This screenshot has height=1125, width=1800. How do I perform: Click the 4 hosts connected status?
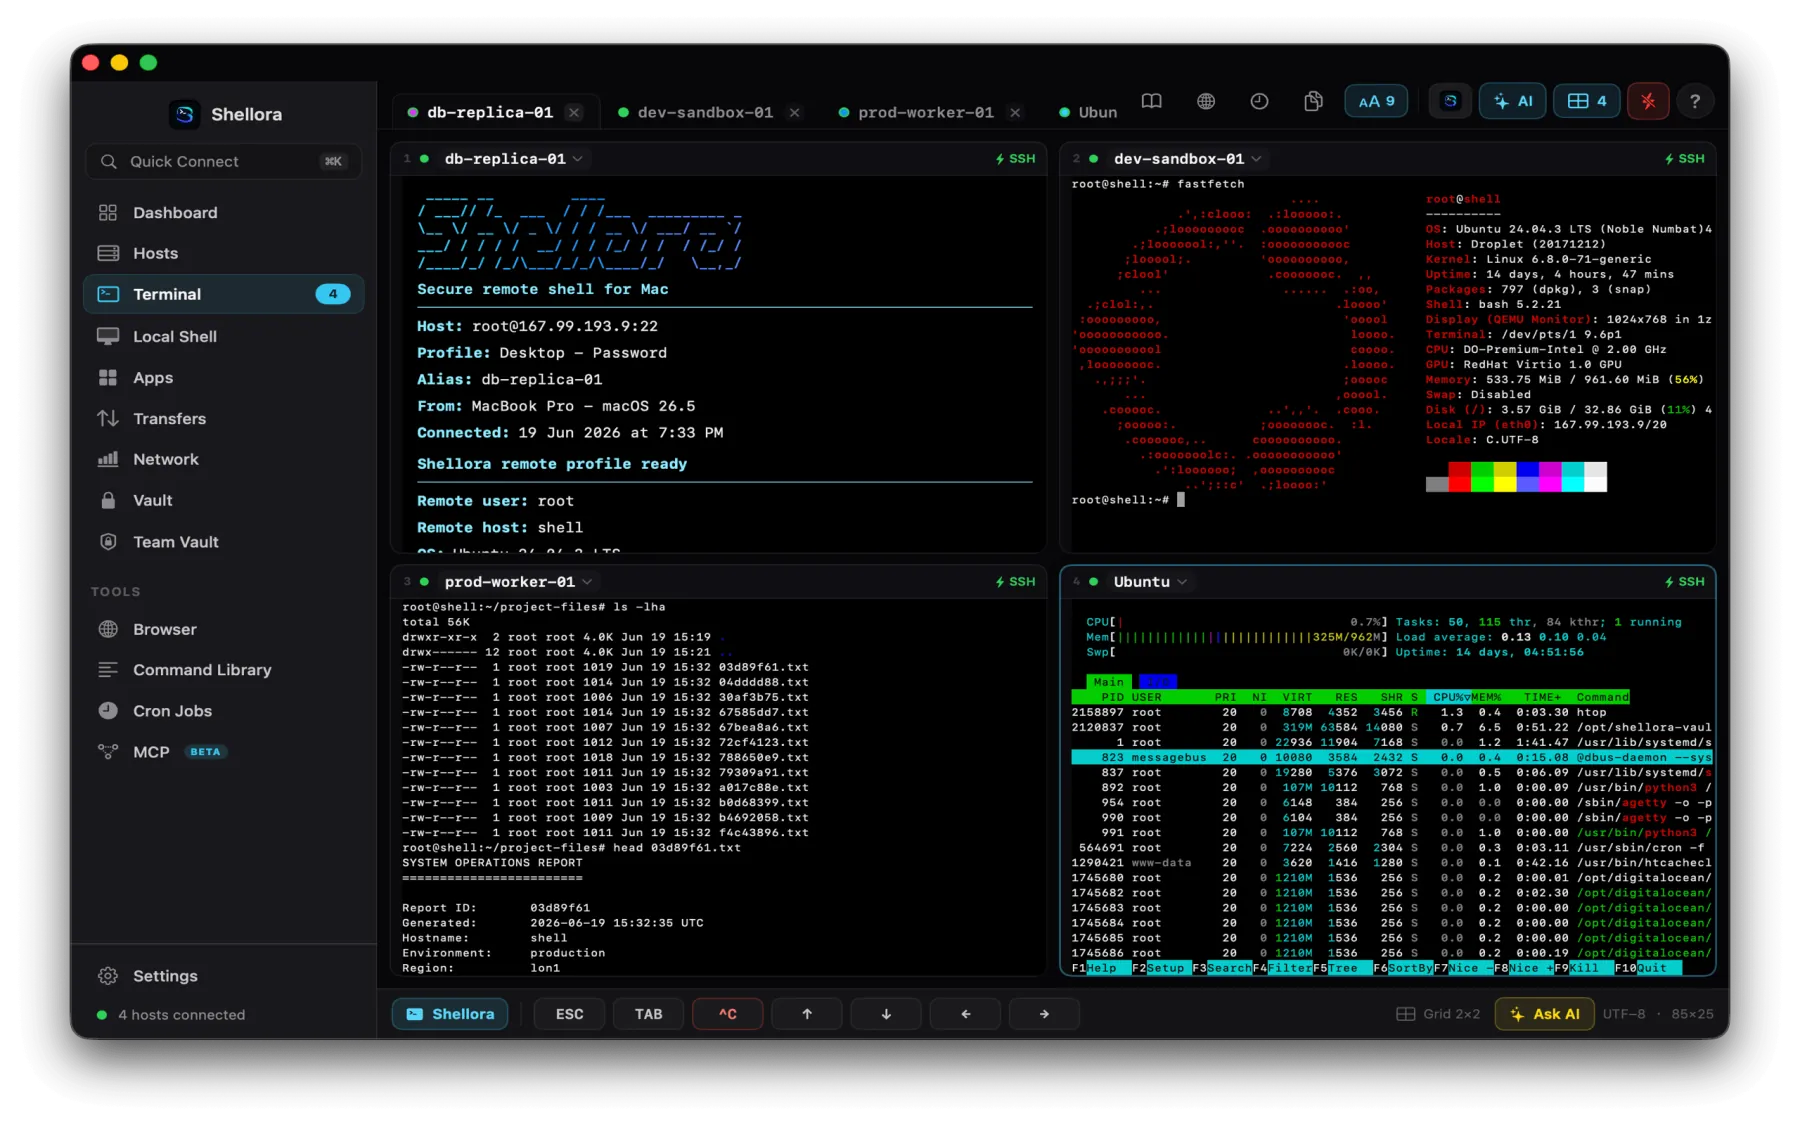click(x=171, y=1015)
